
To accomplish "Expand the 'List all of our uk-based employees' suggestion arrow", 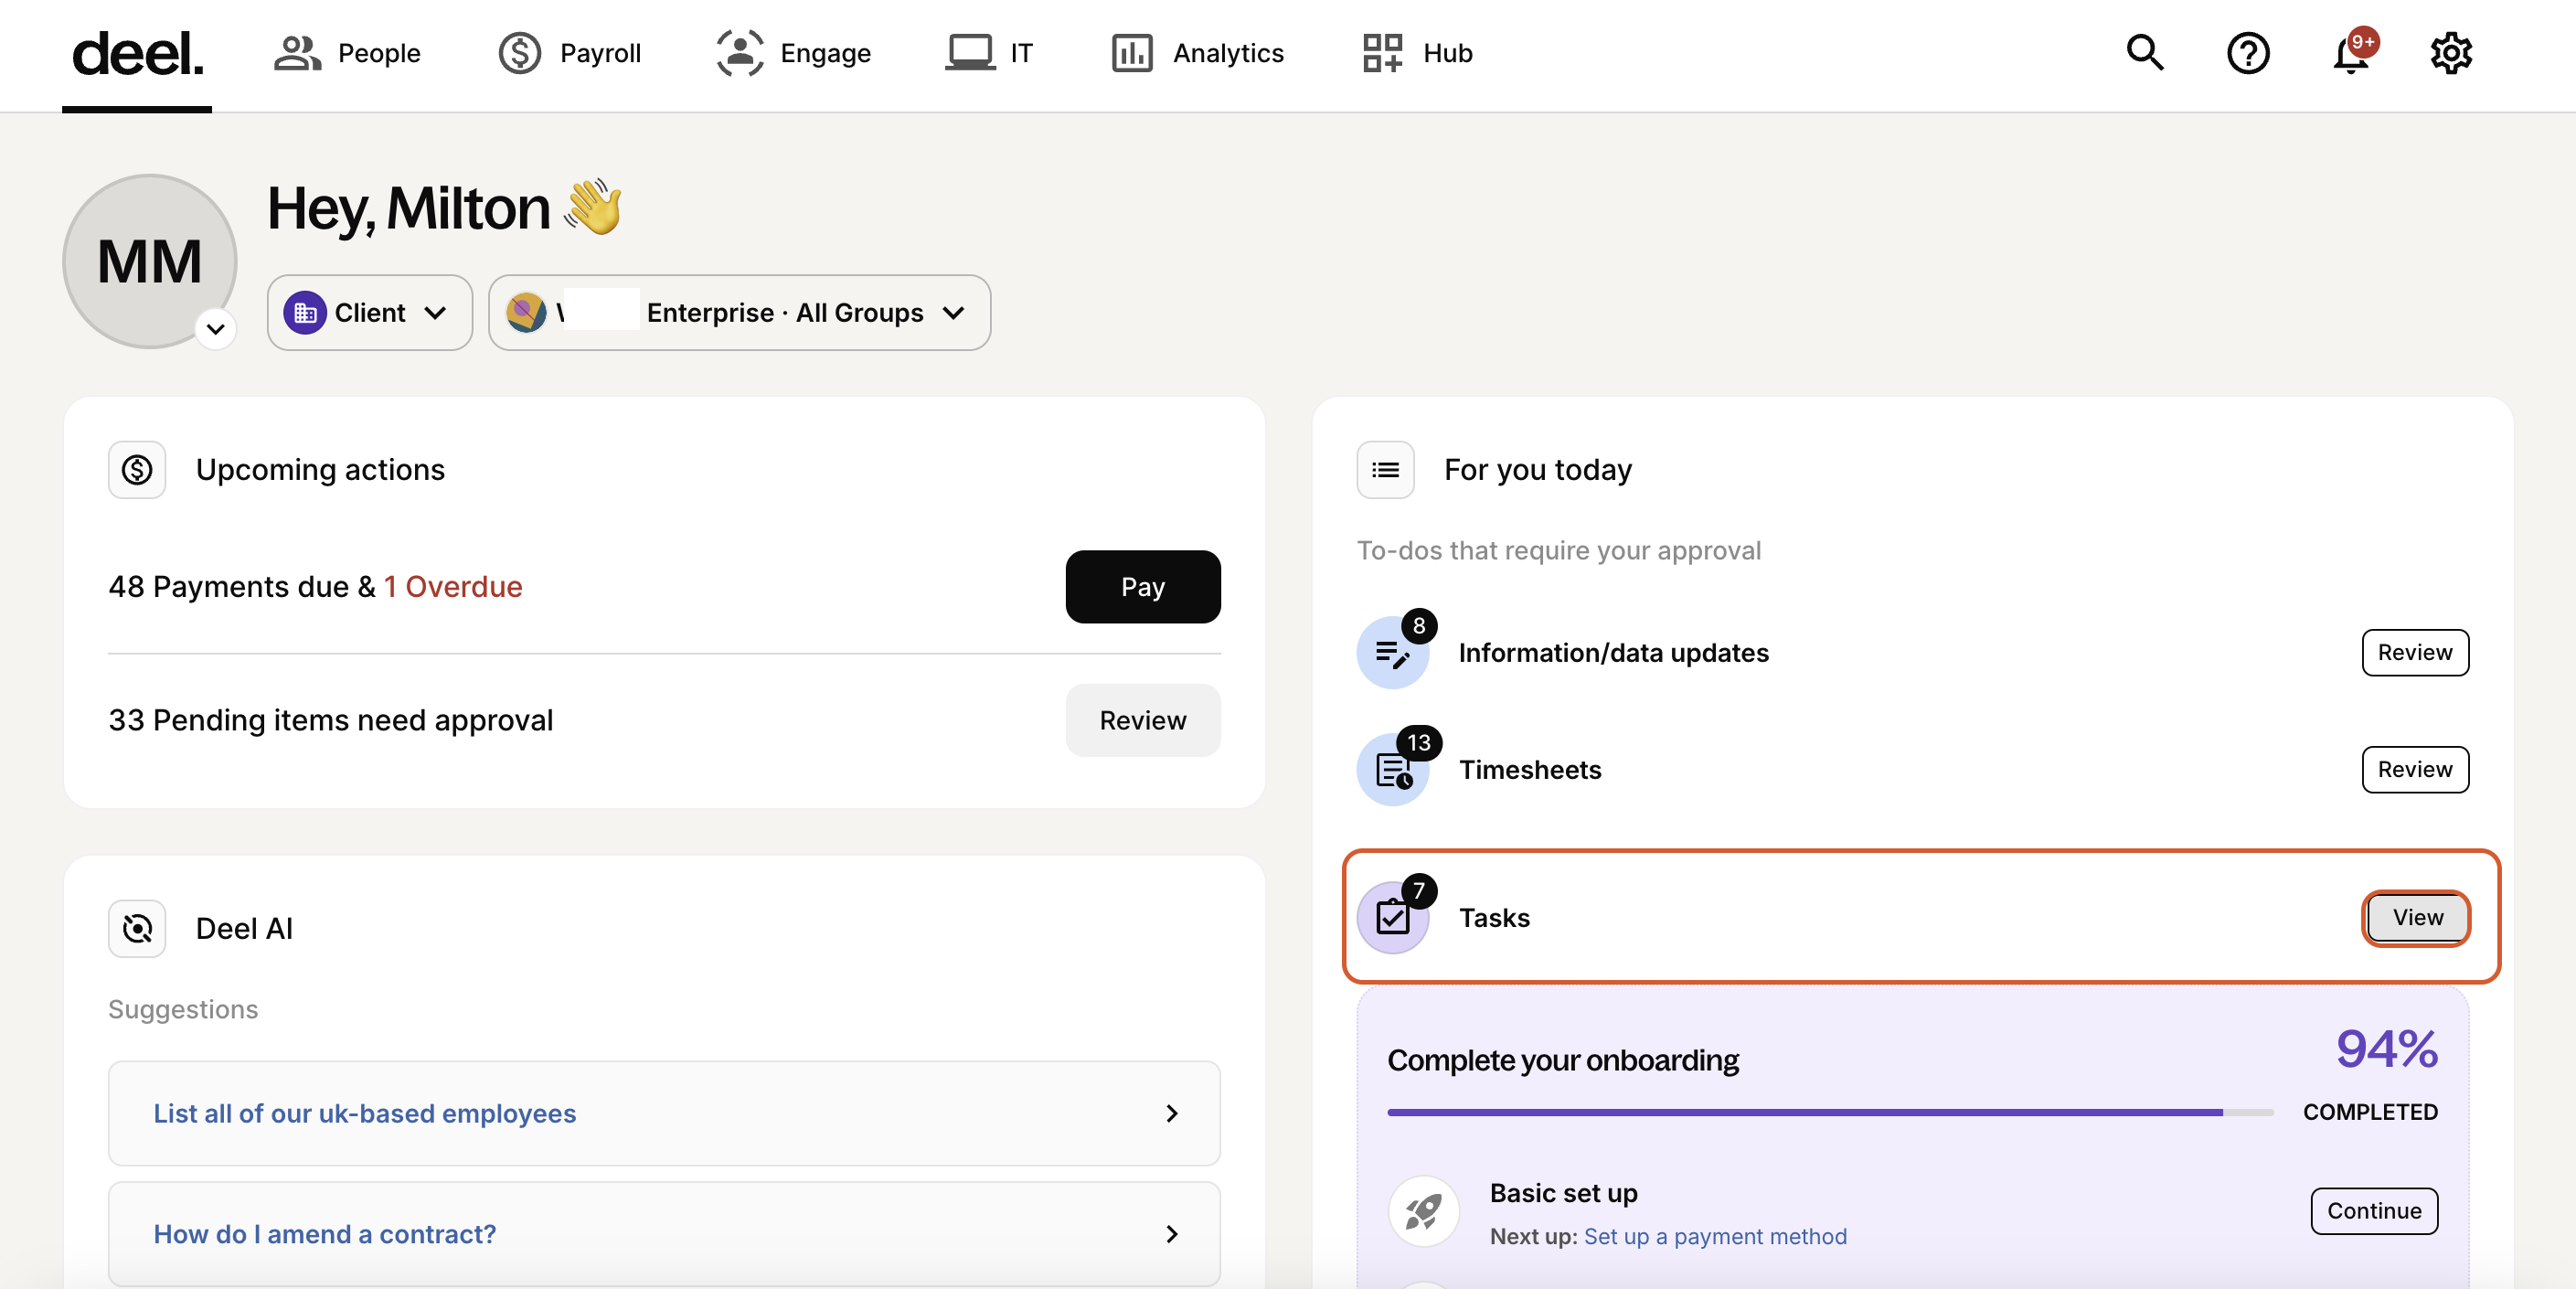I will [1171, 1114].
